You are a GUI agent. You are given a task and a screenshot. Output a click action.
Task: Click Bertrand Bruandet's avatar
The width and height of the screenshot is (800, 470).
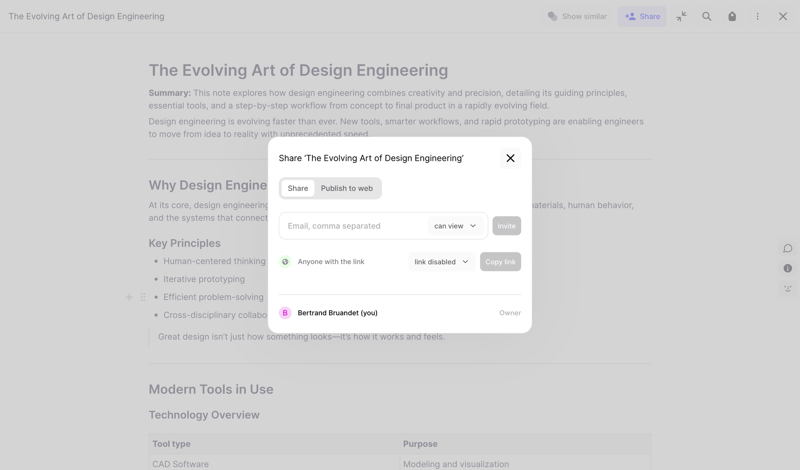tap(285, 313)
